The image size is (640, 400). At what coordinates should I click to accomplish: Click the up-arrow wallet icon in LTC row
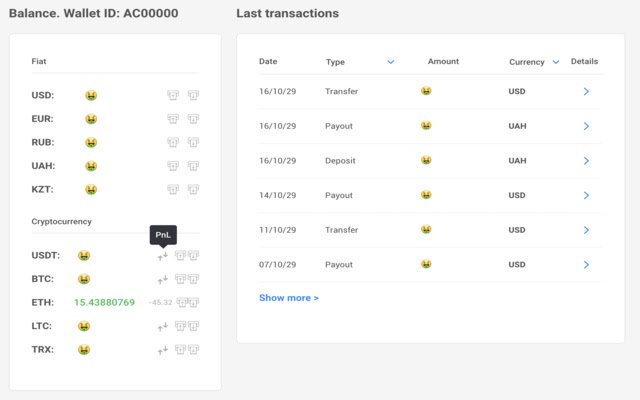[x=180, y=326]
